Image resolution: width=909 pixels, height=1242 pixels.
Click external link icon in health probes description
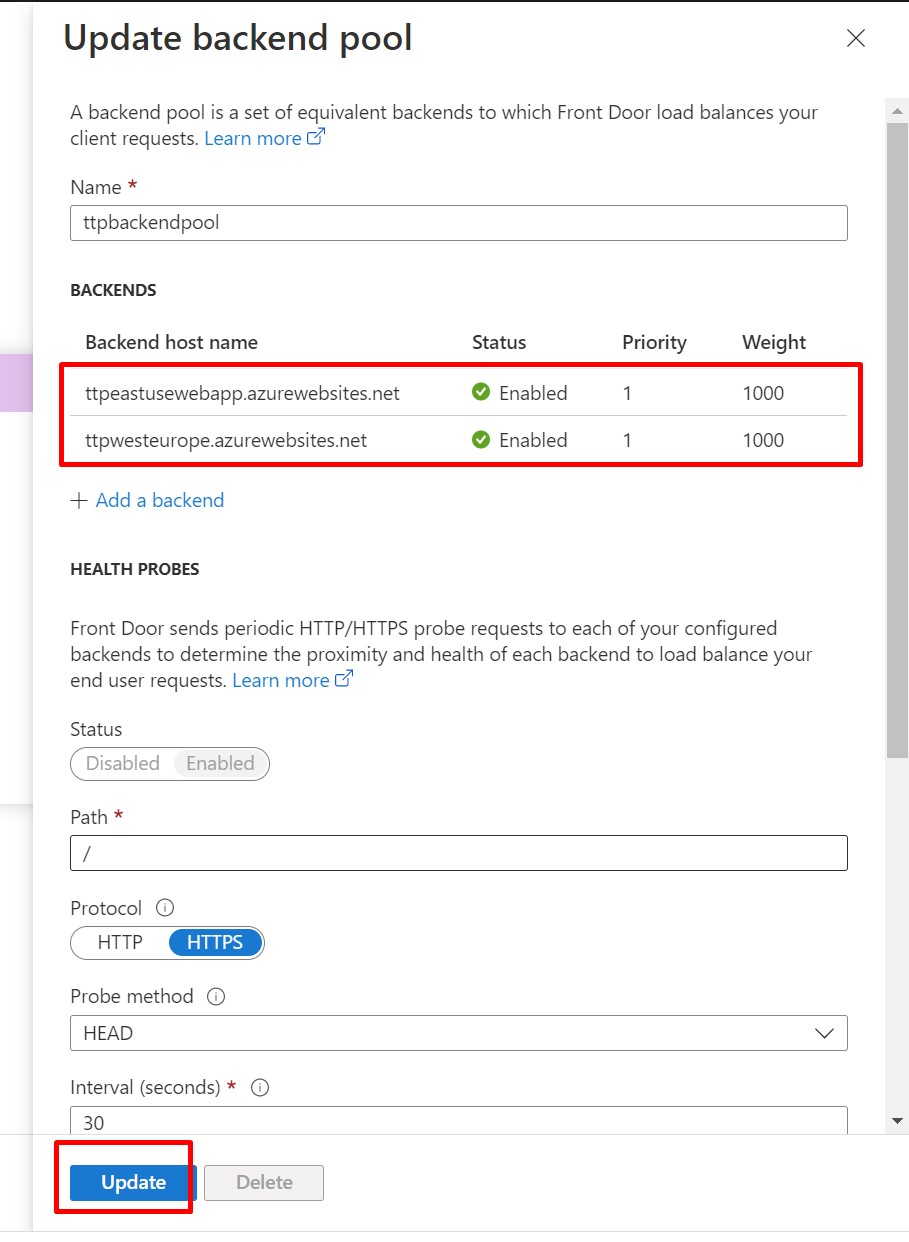coord(344,680)
